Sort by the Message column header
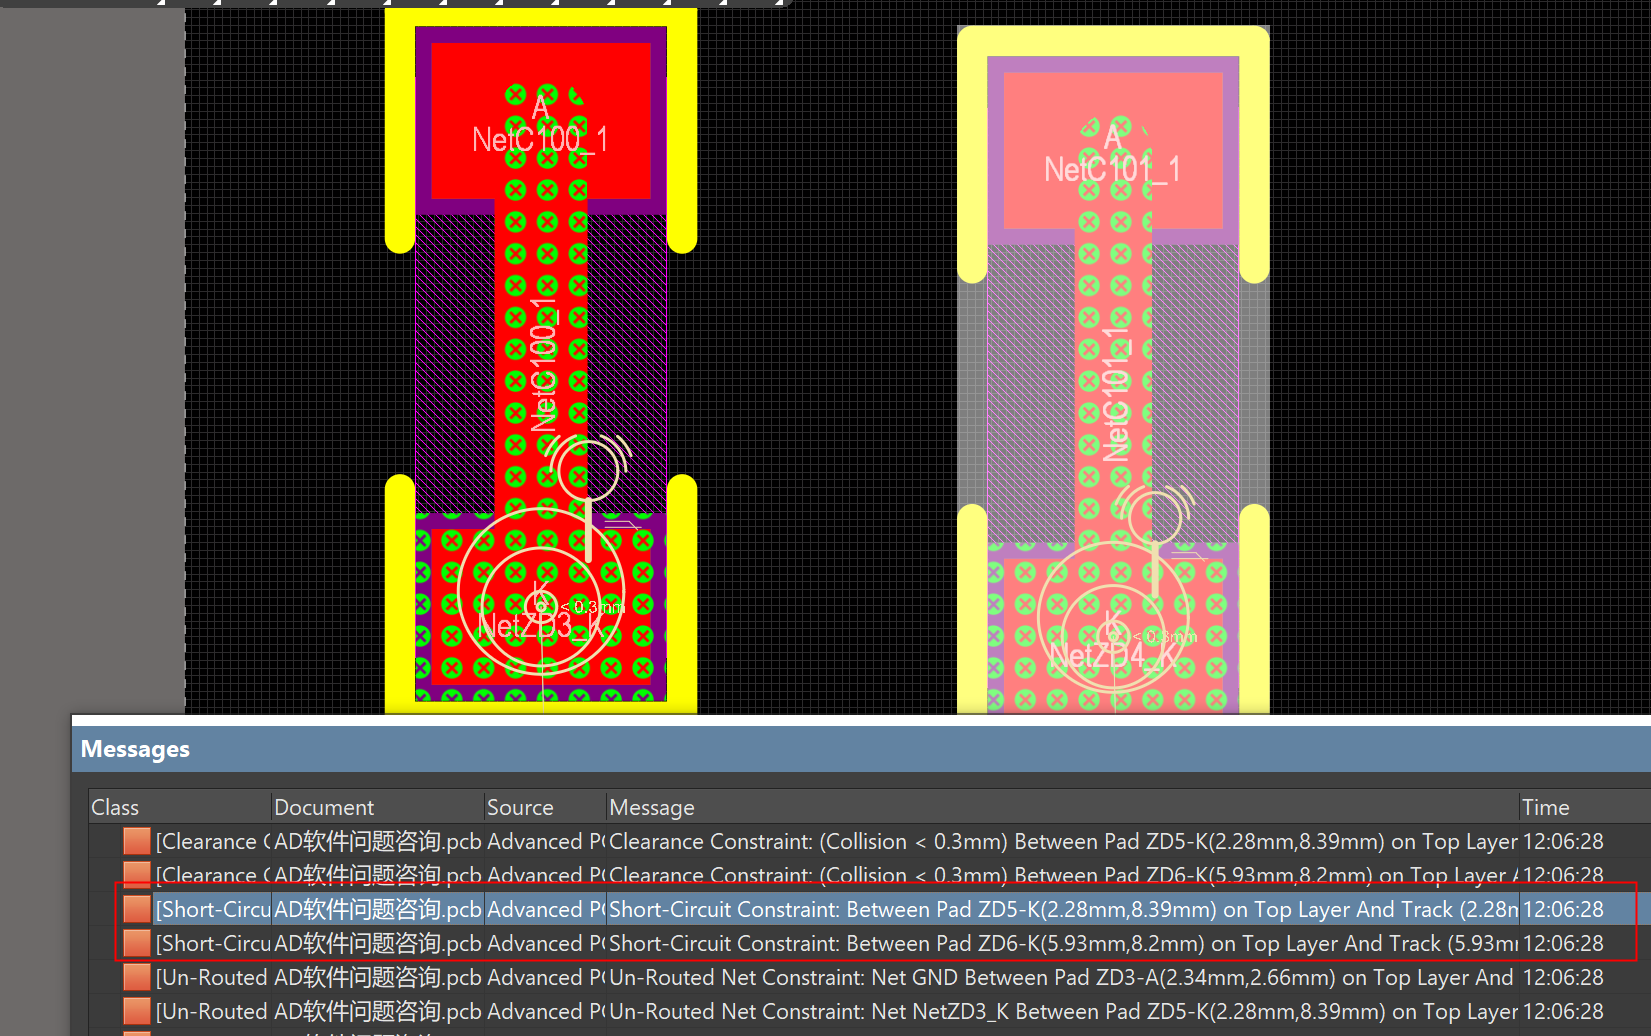The width and height of the screenshot is (1651, 1036). 652,807
